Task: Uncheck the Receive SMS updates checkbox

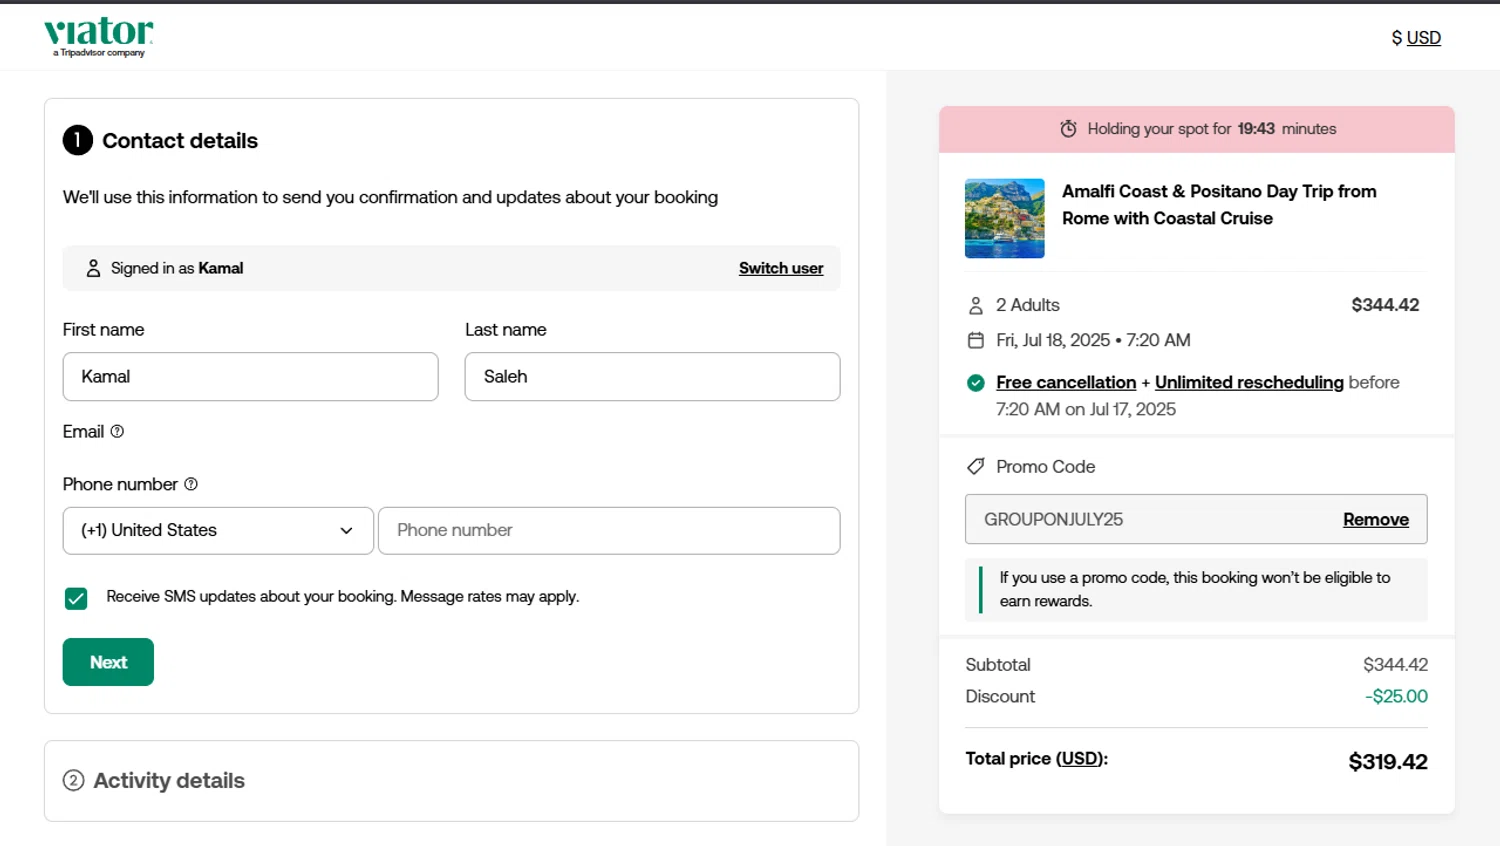Action: coord(76,598)
